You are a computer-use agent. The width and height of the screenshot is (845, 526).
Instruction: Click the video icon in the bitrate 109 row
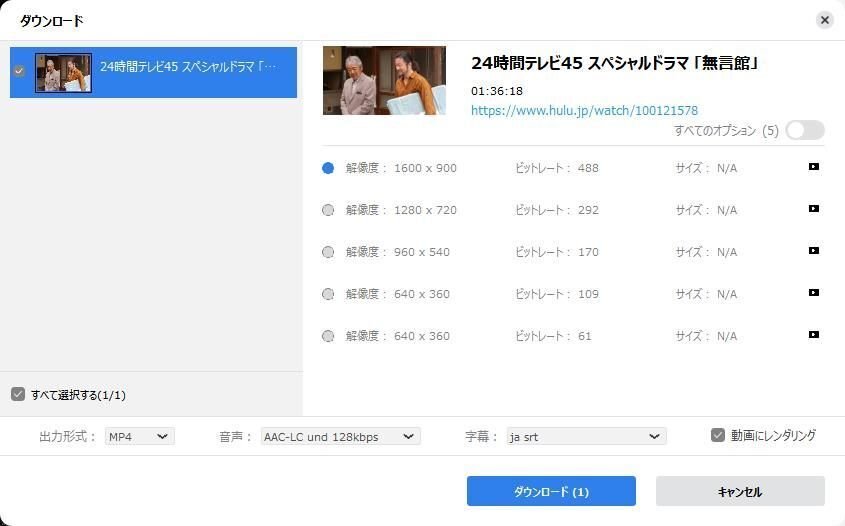pyautogui.click(x=814, y=293)
